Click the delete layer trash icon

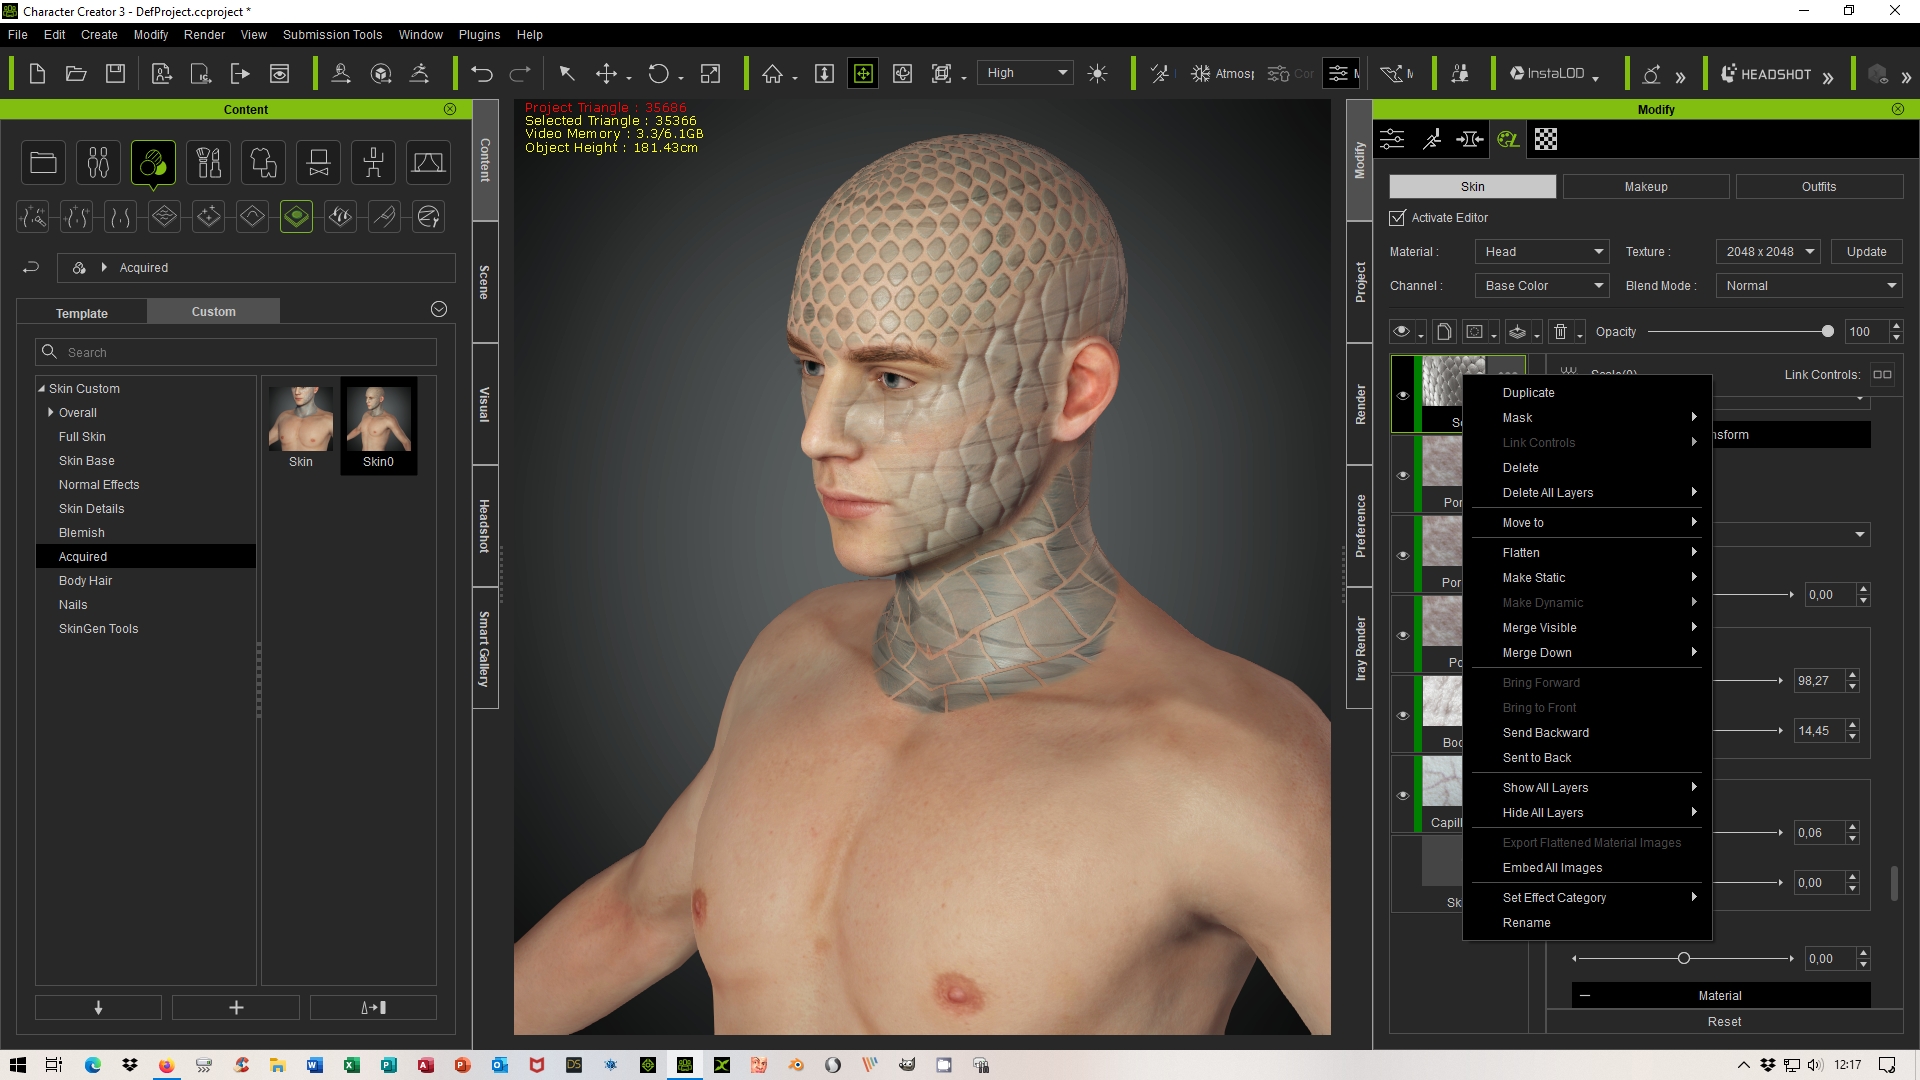click(x=1560, y=332)
